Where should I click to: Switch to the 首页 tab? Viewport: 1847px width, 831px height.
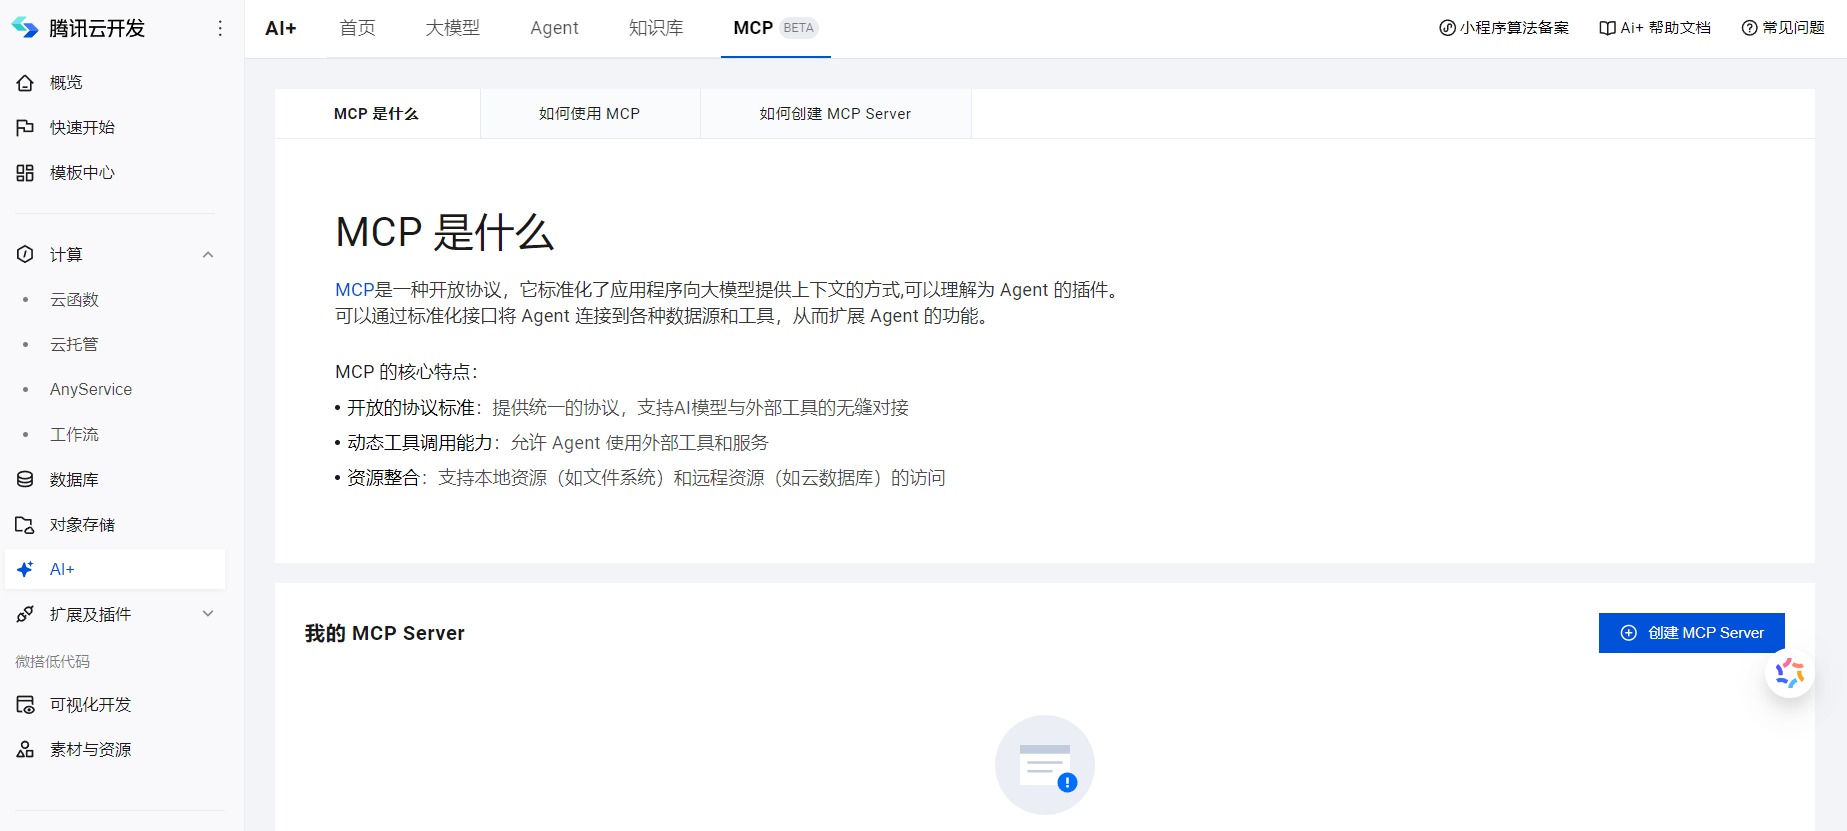(x=357, y=28)
